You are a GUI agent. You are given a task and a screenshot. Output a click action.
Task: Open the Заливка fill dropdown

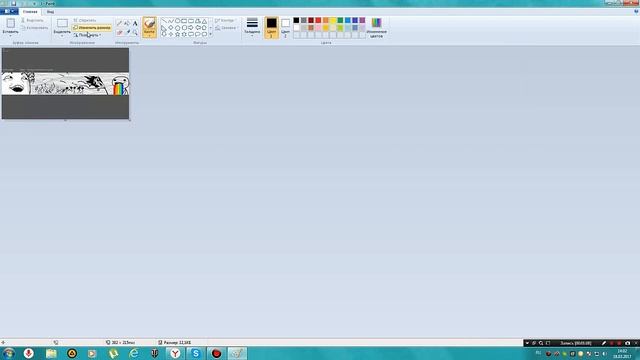pyautogui.click(x=226, y=28)
